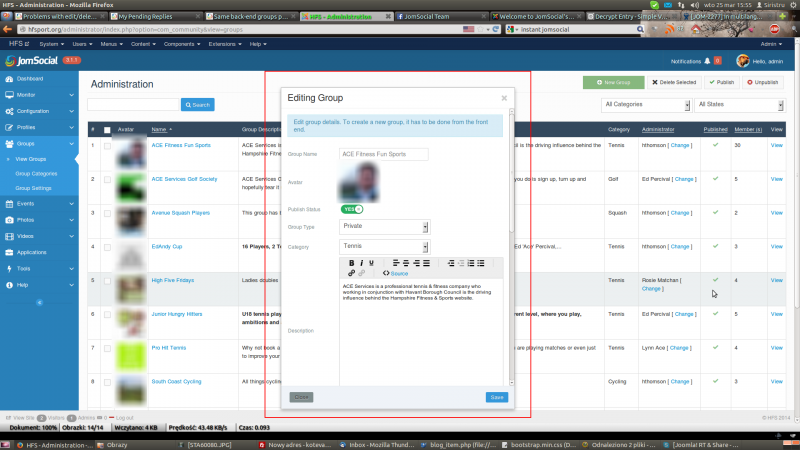Open Source view in the editor
The width and height of the screenshot is (800, 450).
coord(395,273)
